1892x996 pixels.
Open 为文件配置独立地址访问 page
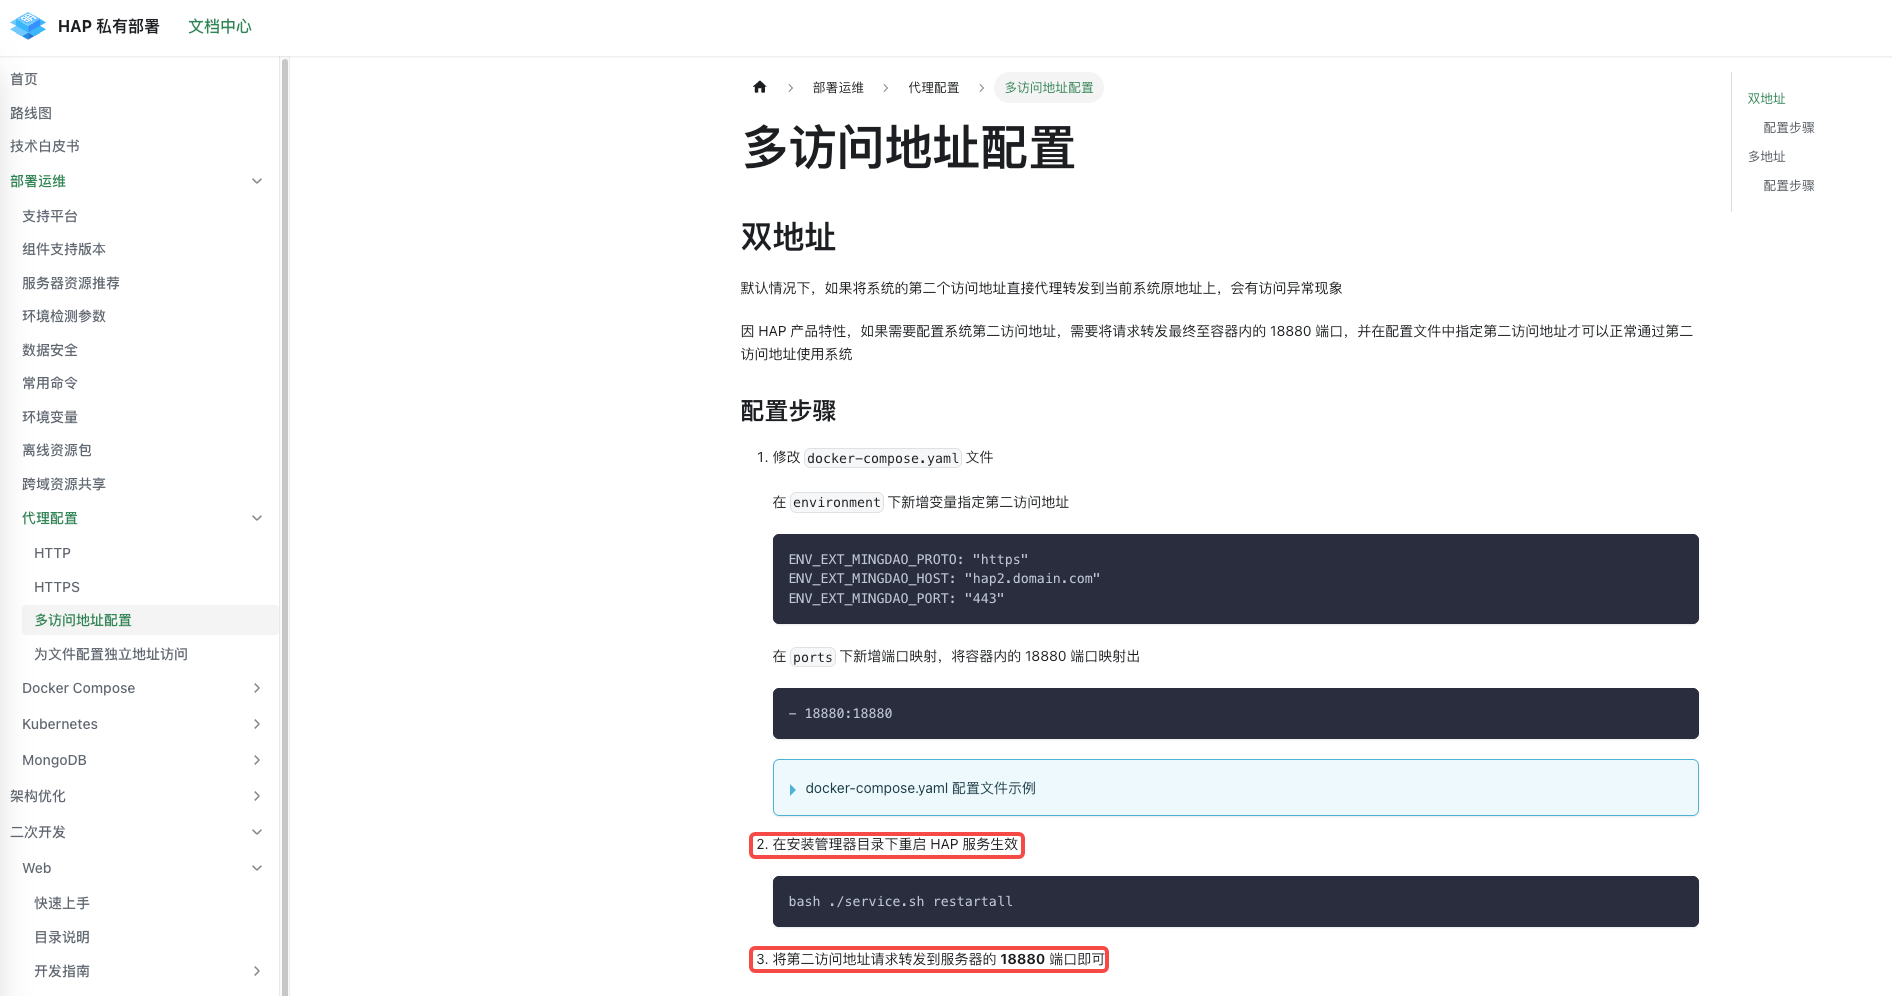111,654
